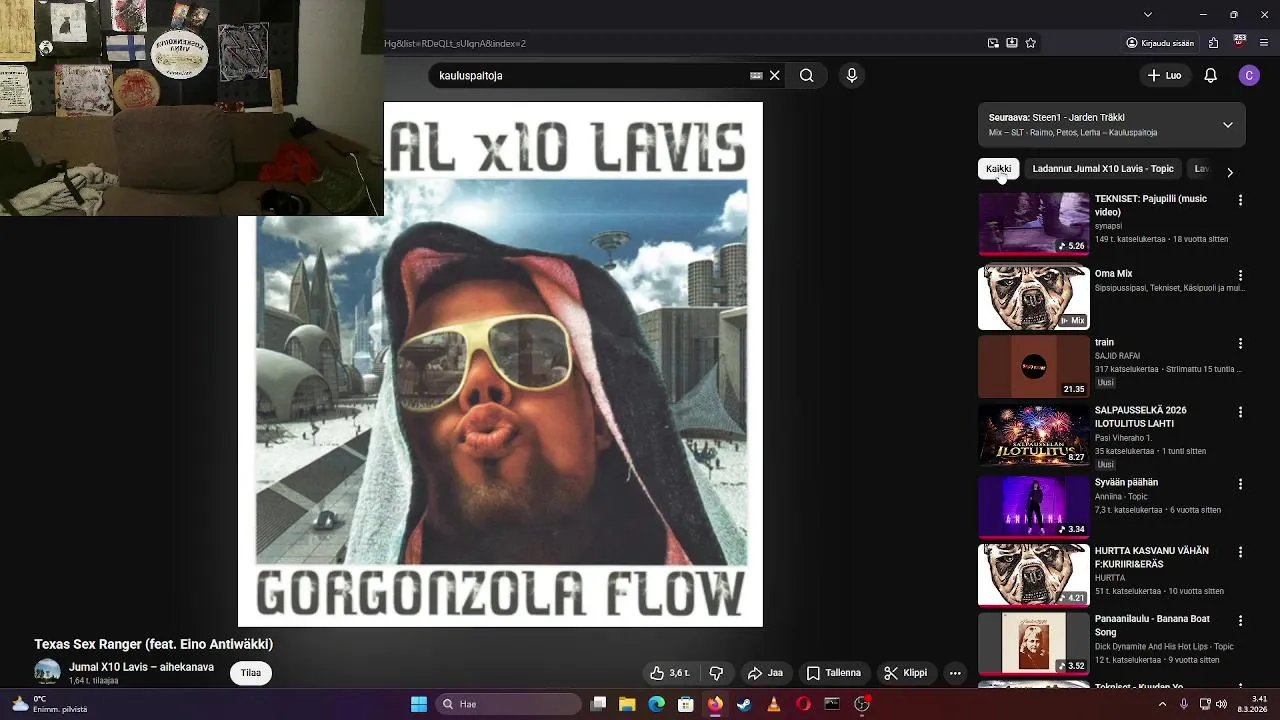Open the Firefox tab list dropdown arrow

point(1147,14)
